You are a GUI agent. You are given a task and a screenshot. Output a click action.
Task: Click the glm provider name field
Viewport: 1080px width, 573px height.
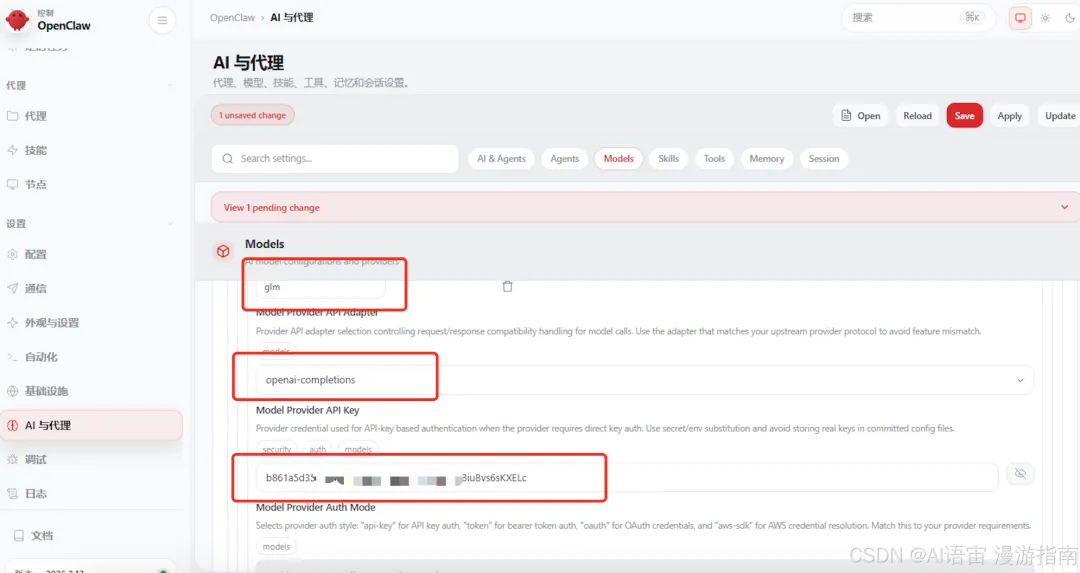[x=321, y=287]
